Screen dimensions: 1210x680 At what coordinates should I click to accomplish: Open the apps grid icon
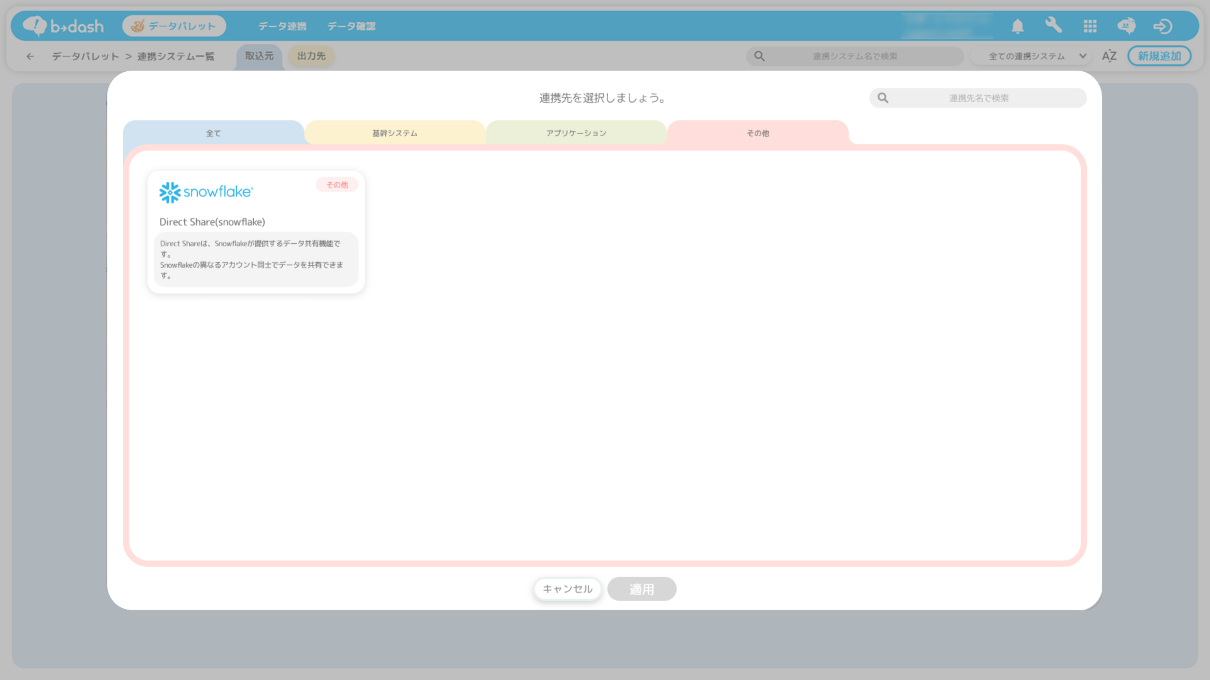click(1090, 26)
